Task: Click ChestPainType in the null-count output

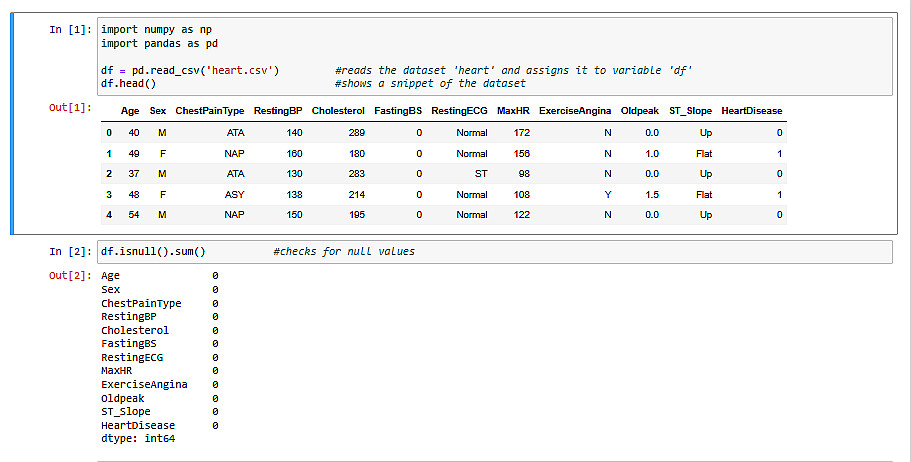Action: 141,303
